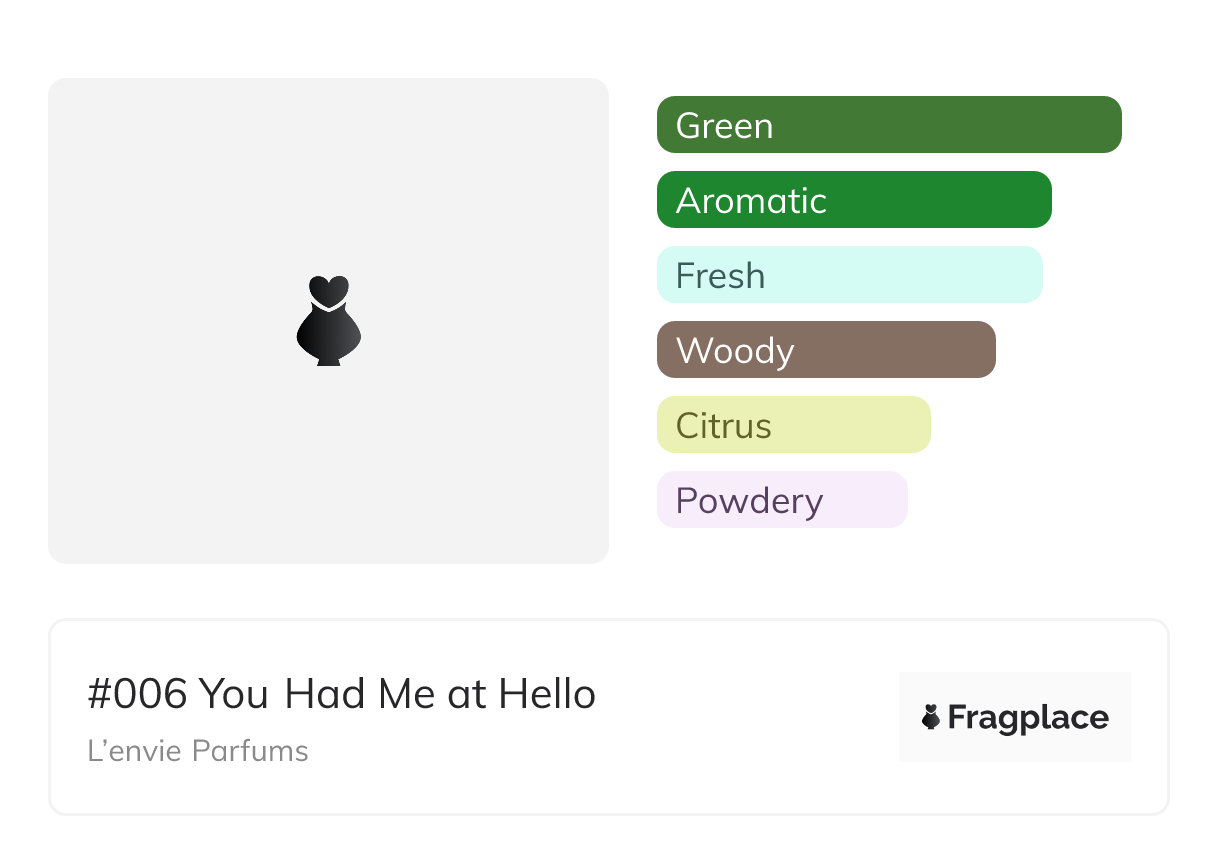This screenshot has height=864, width=1218.
Task: Click the heart-shaped cap of the bottle icon
Action: tap(328, 290)
